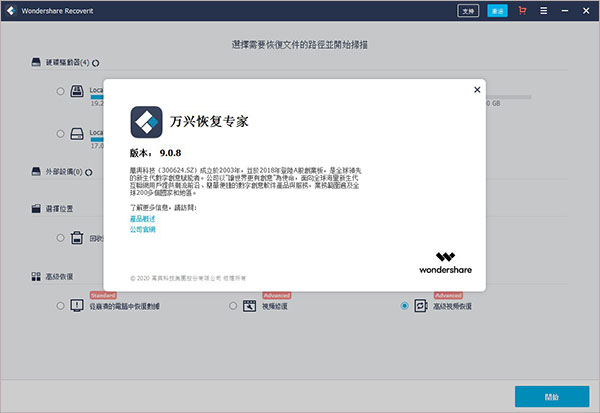Click the hard disk drives section icon
The image size is (600, 413).
click(x=36, y=62)
